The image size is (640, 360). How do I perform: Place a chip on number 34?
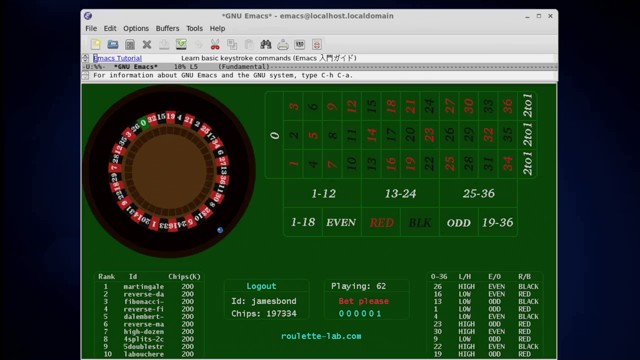click(x=508, y=163)
